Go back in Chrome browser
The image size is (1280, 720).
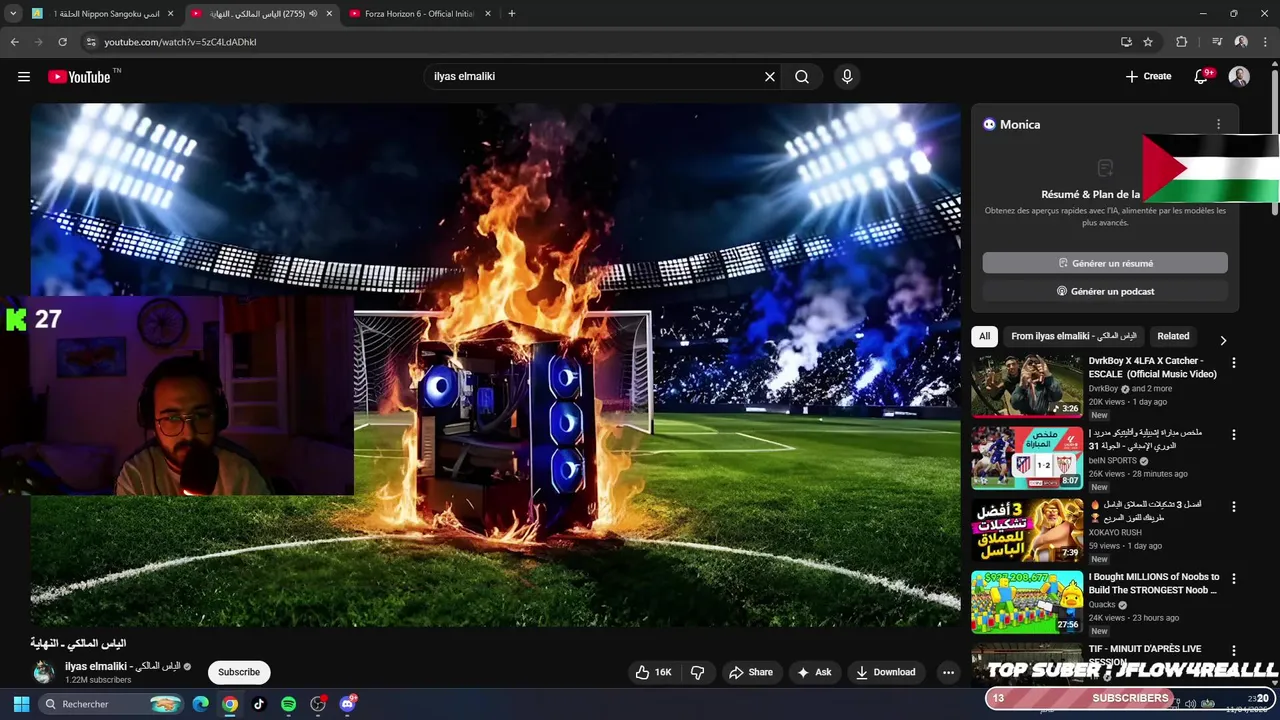[14, 42]
